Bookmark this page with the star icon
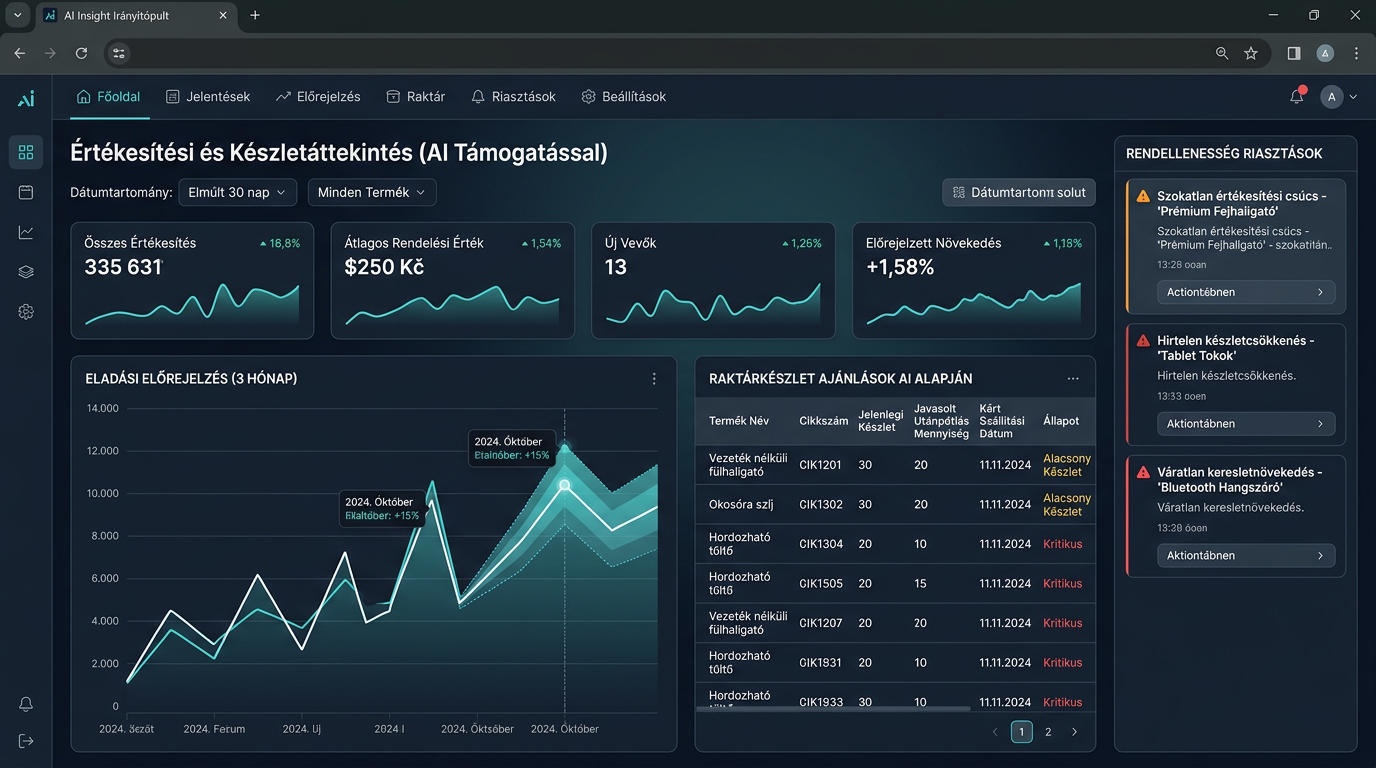 (1251, 53)
